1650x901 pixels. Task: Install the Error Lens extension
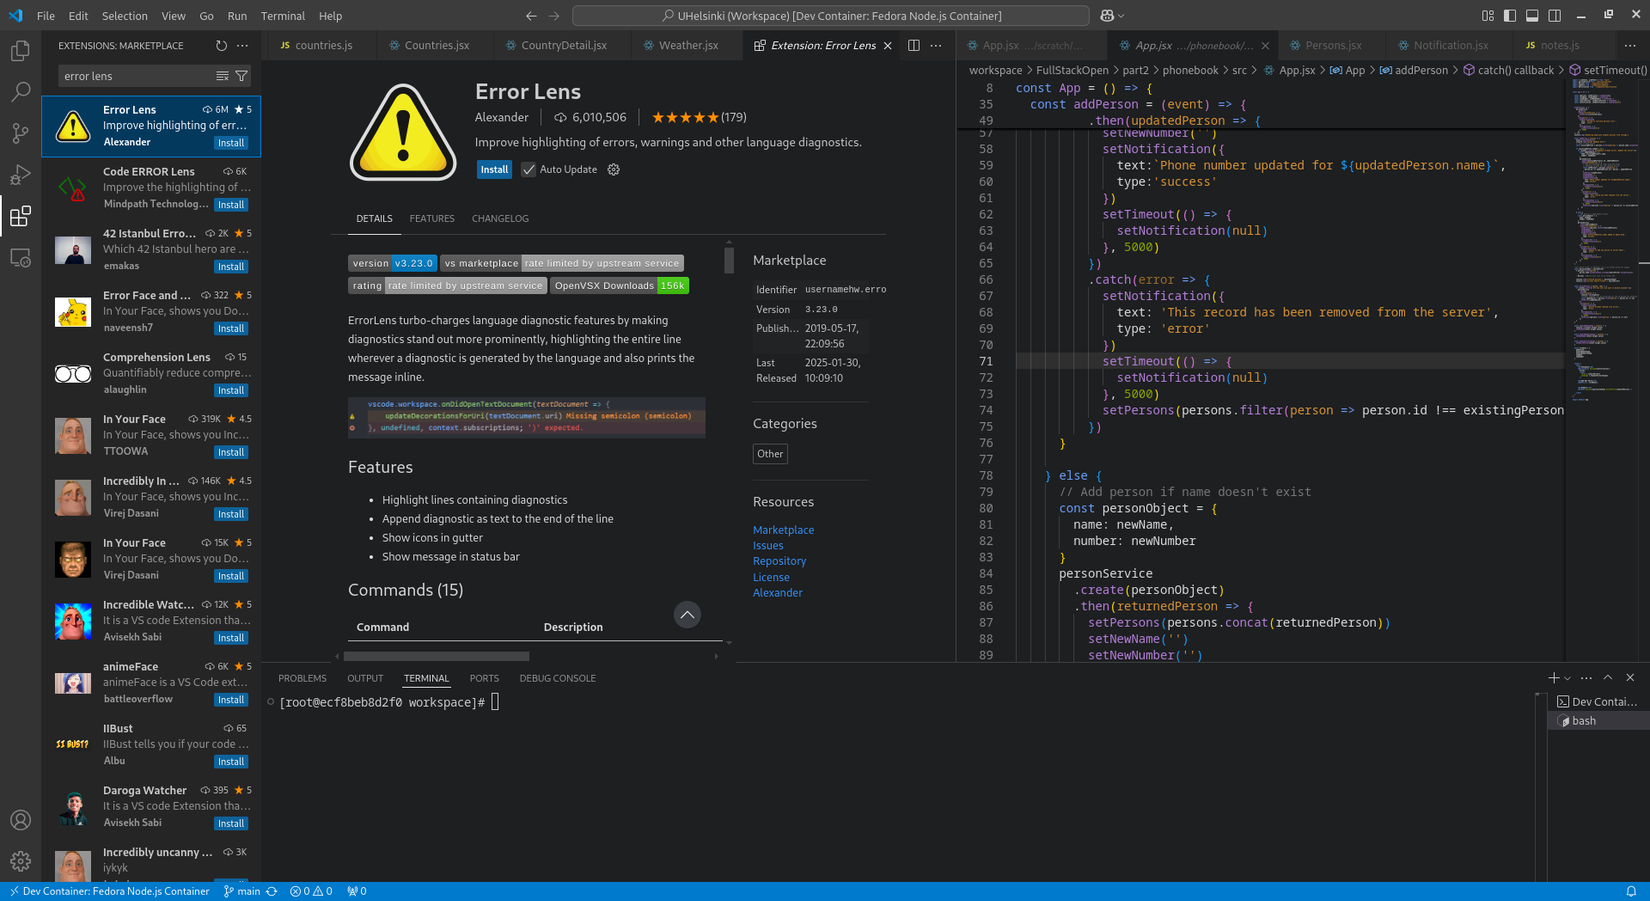click(494, 169)
